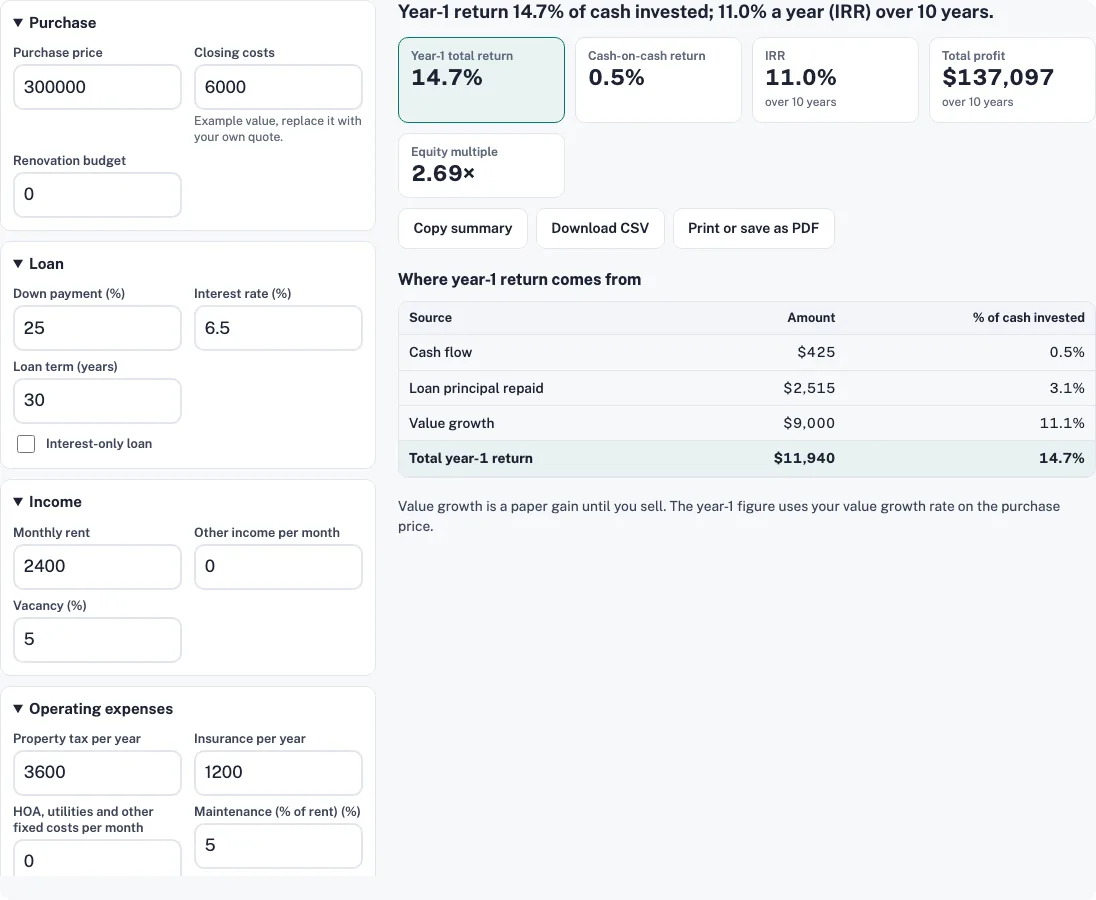Image resolution: width=1096 pixels, height=900 pixels.
Task: Click the Year-1 return headline sentence
Action: (695, 12)
